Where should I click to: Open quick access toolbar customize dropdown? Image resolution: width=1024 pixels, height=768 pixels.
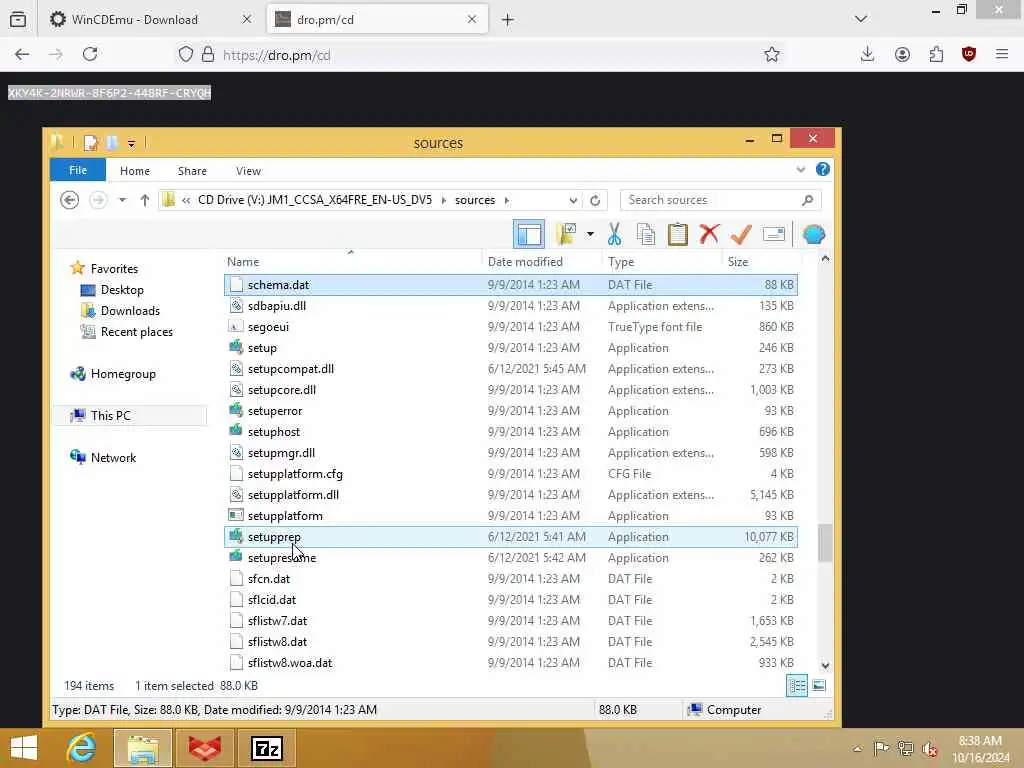131,143
